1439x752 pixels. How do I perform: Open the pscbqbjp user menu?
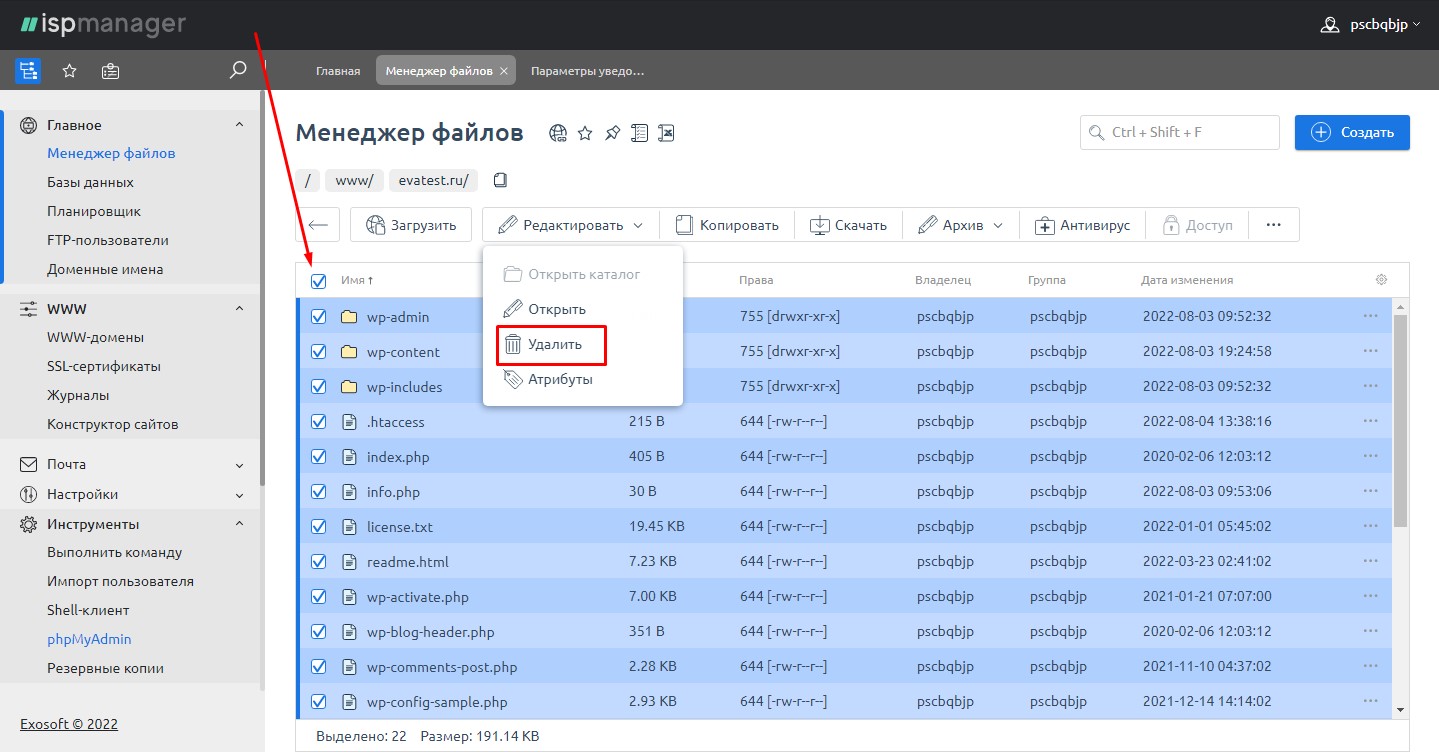click(x=1370, y=25)
